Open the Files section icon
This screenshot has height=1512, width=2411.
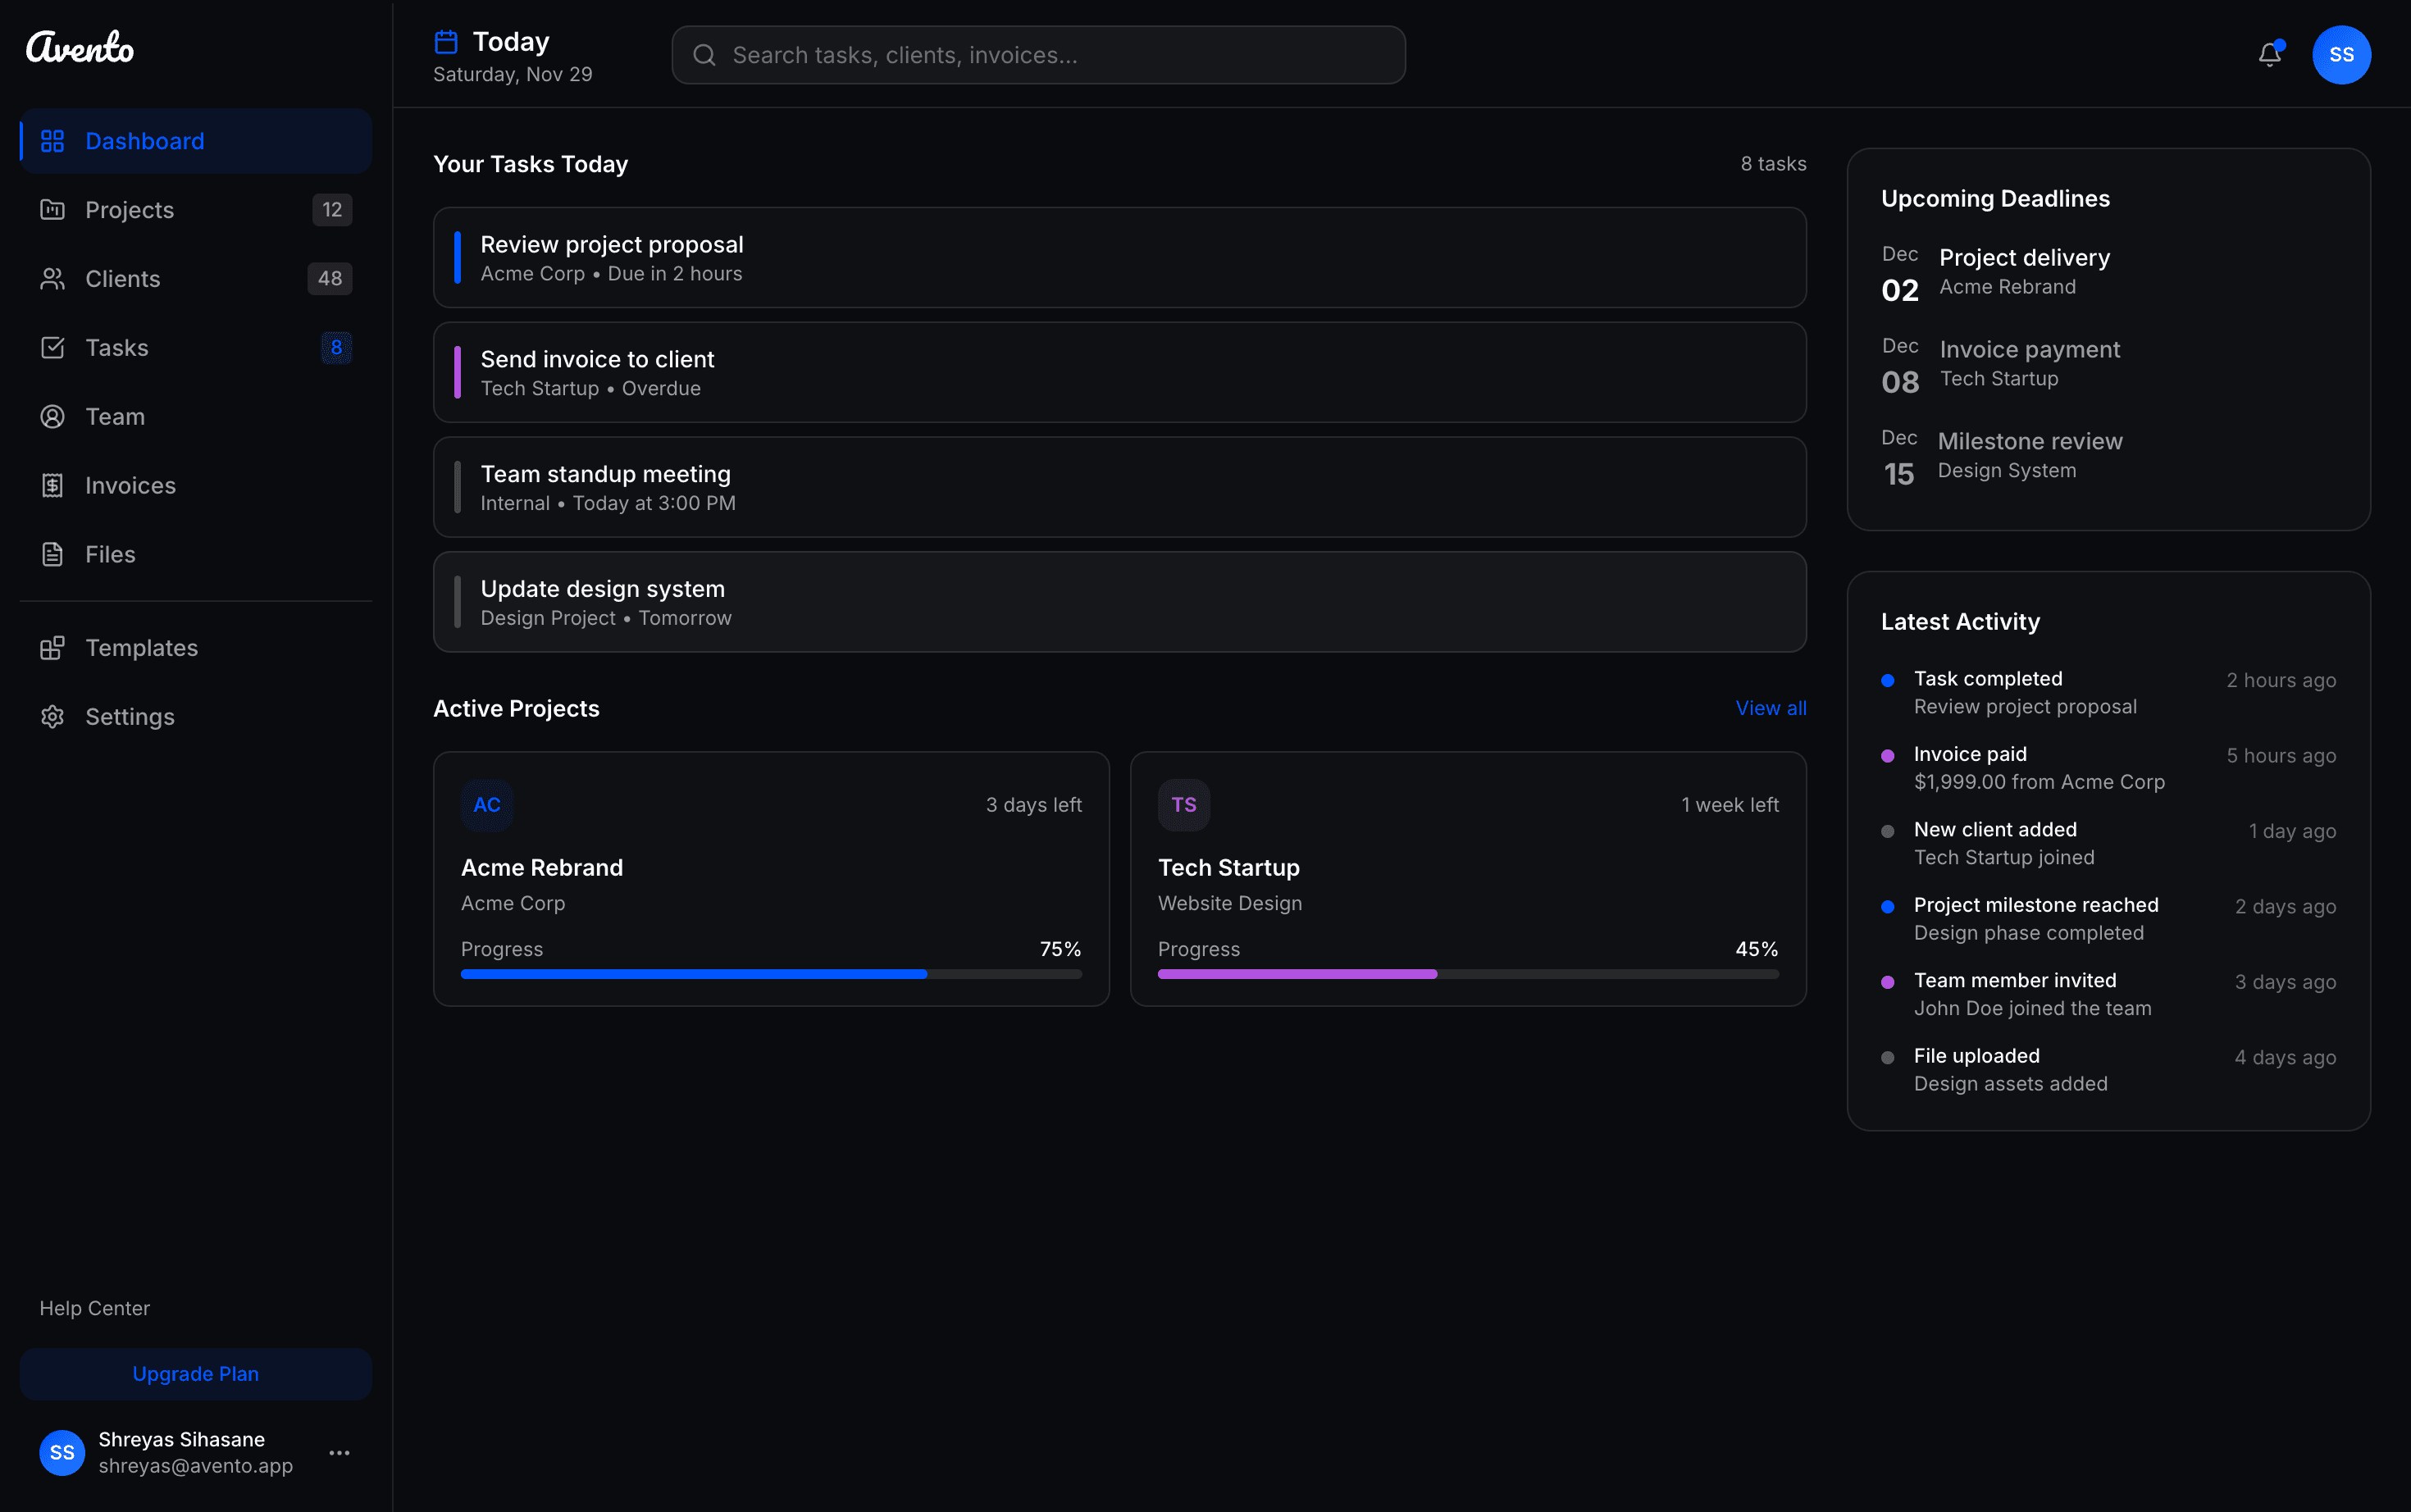click(54, 554)
